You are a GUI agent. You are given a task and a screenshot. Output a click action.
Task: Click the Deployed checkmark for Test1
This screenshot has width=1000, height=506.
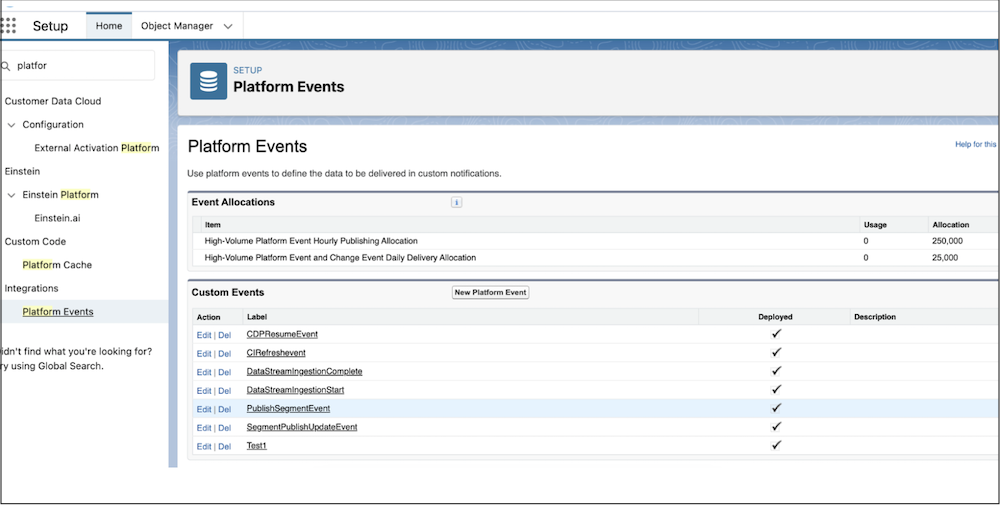[776, 445]
